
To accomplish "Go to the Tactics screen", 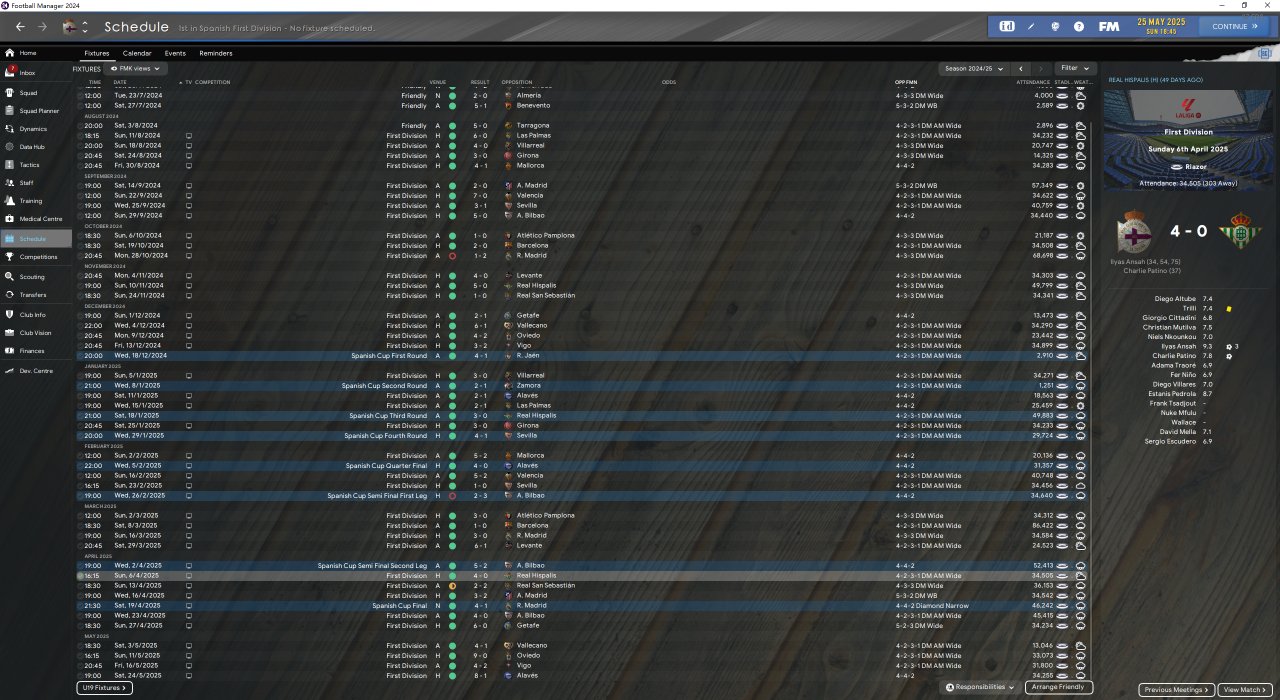I will 29,165.
